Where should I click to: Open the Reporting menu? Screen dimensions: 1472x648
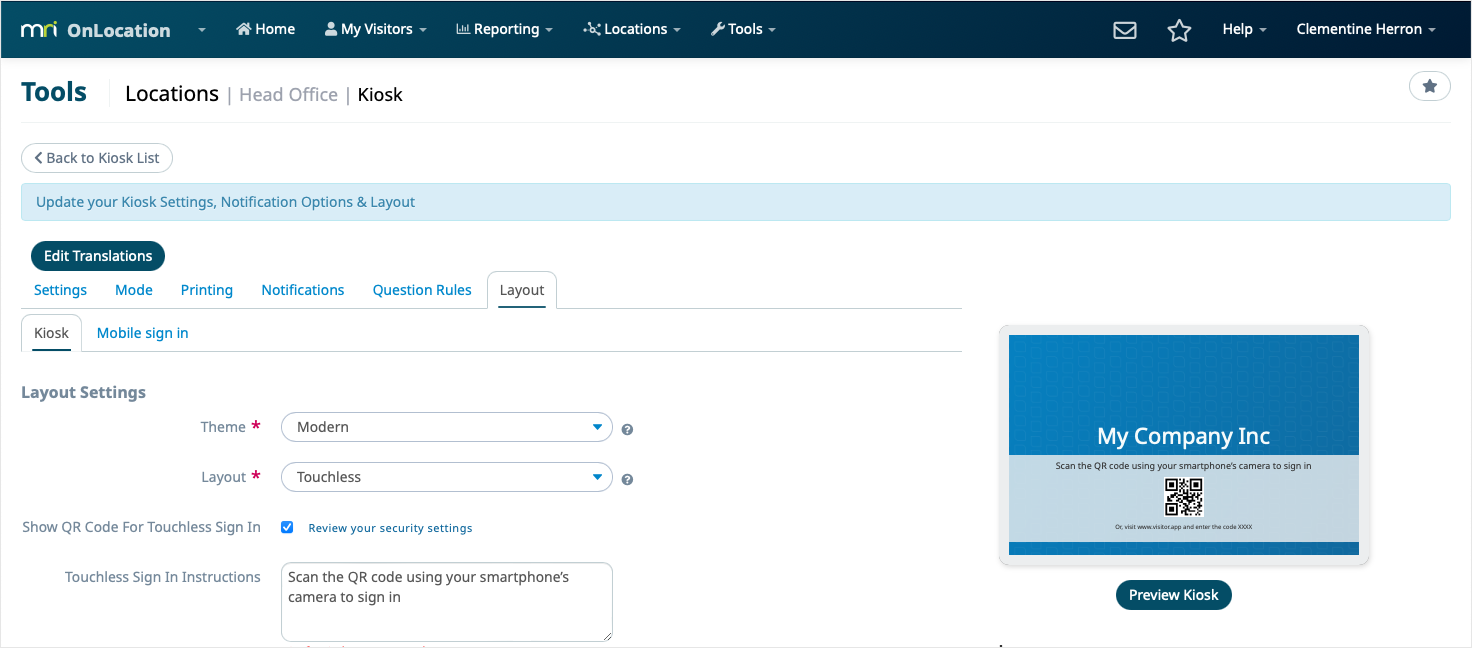pos(504,29)
